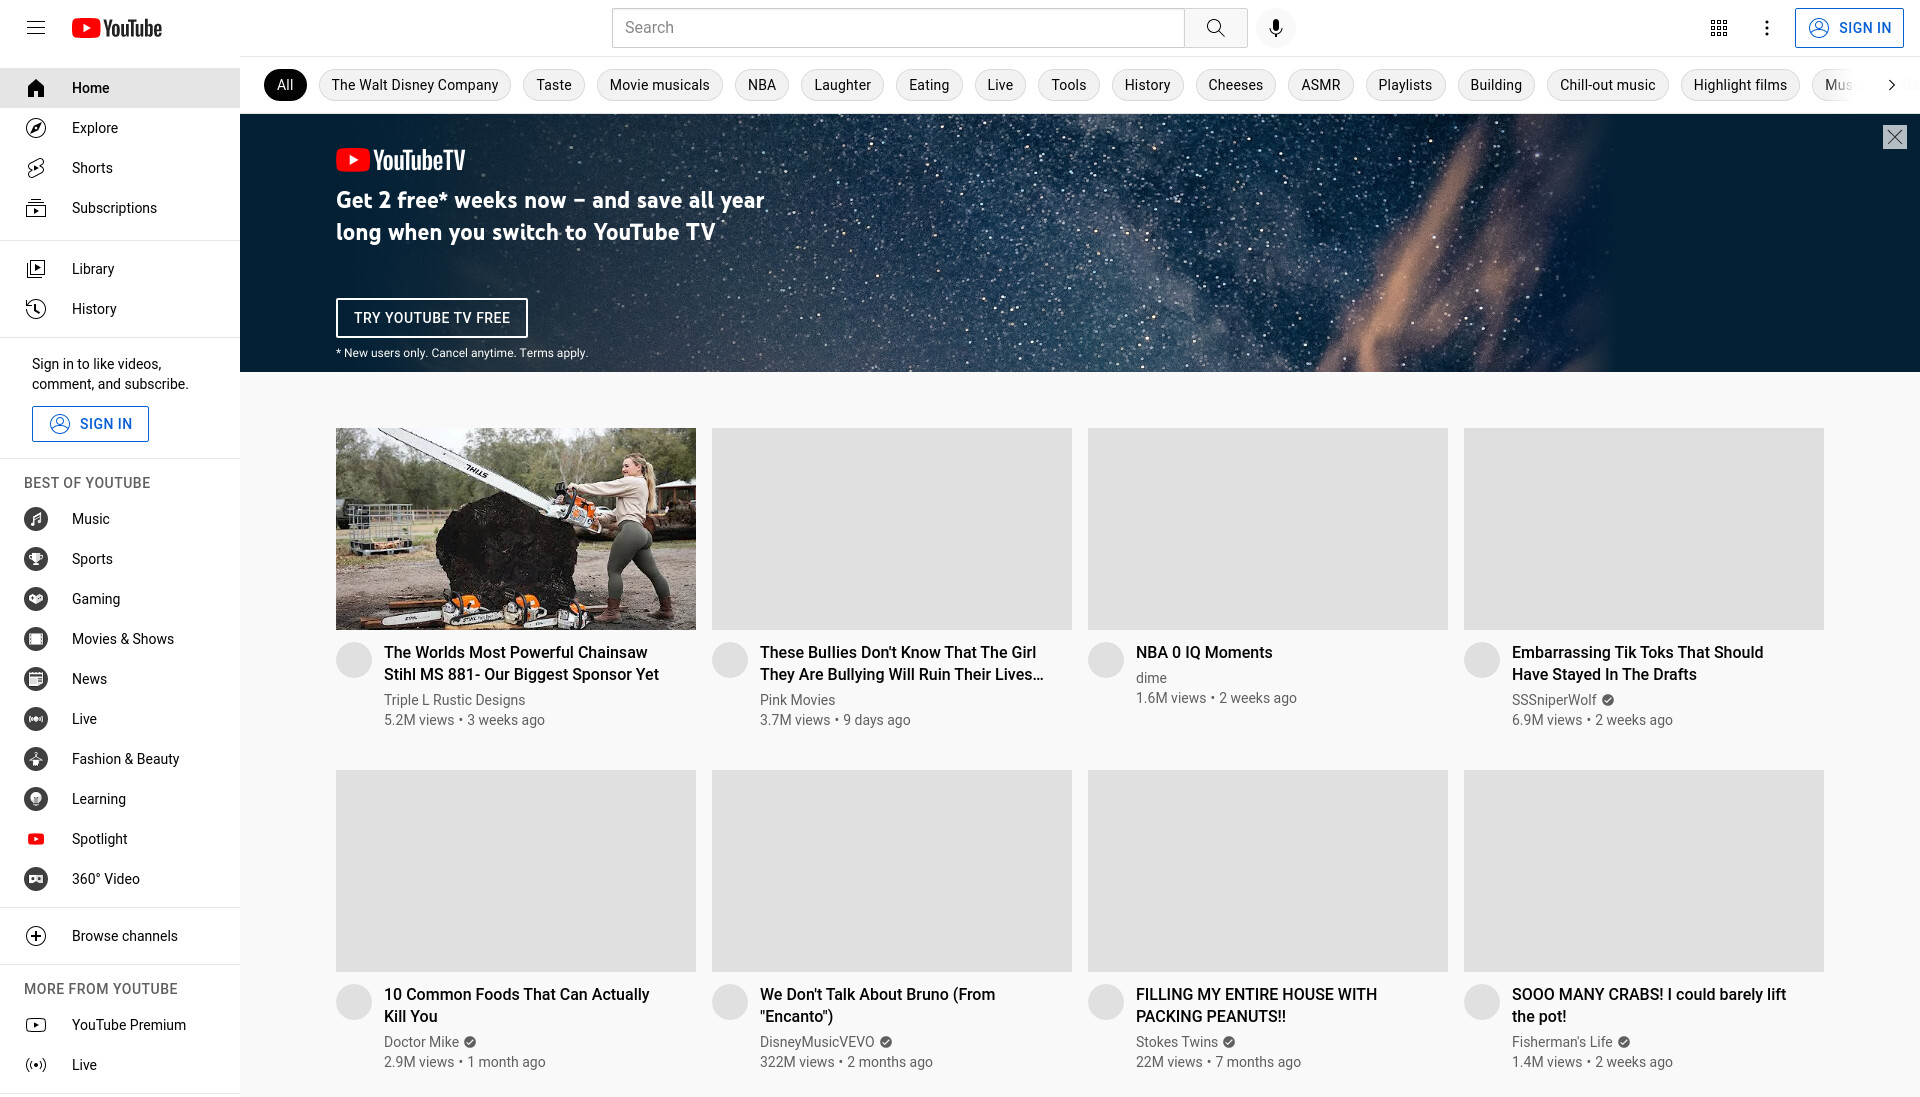Screen dimensions: 1920x1097
Task: Open 'SOOO MANY CRABS' video title
Action: point(1649,1005)
